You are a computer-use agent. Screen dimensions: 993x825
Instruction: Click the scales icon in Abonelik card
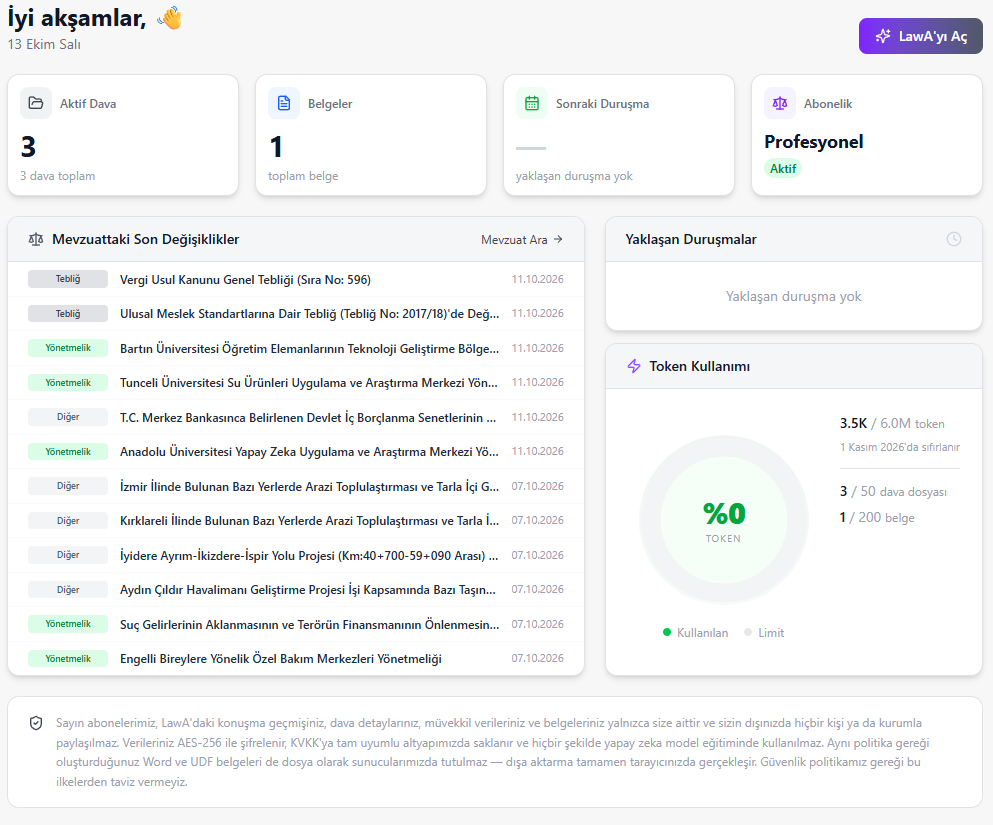click(780, 103)
